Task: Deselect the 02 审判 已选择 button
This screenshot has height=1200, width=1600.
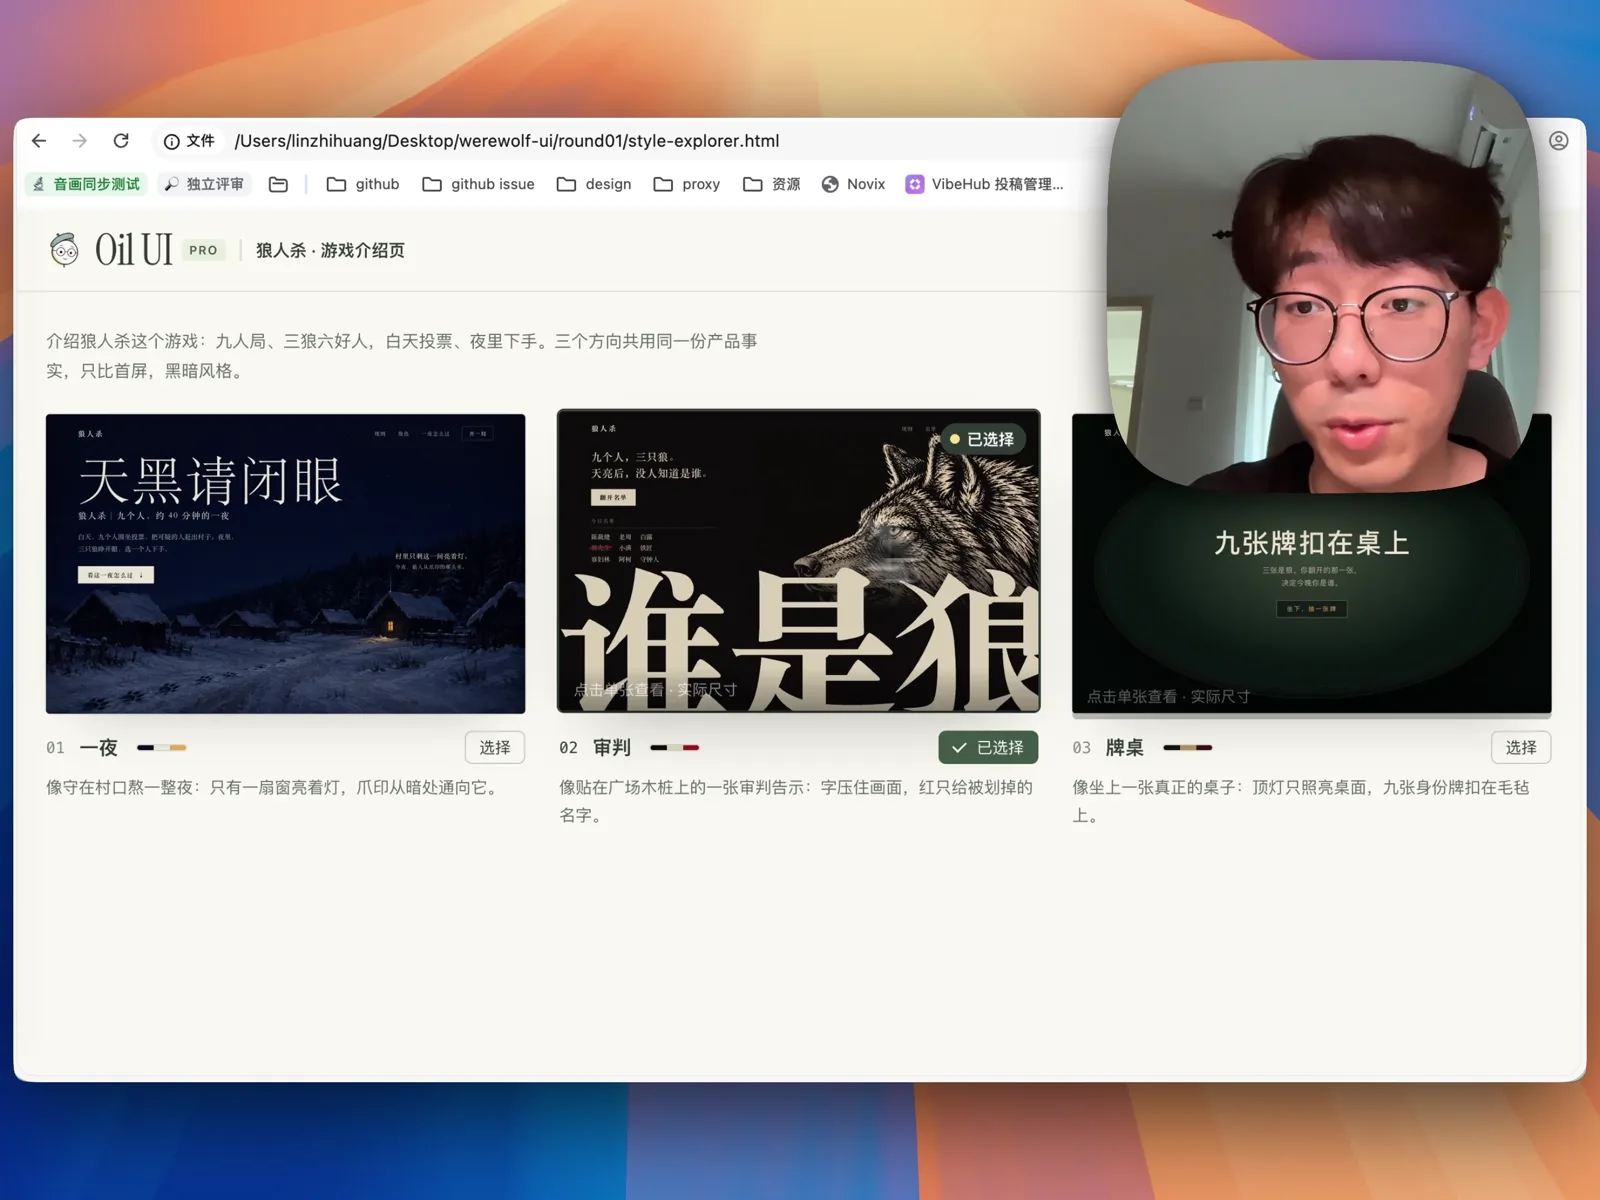Action: (988, 747)
